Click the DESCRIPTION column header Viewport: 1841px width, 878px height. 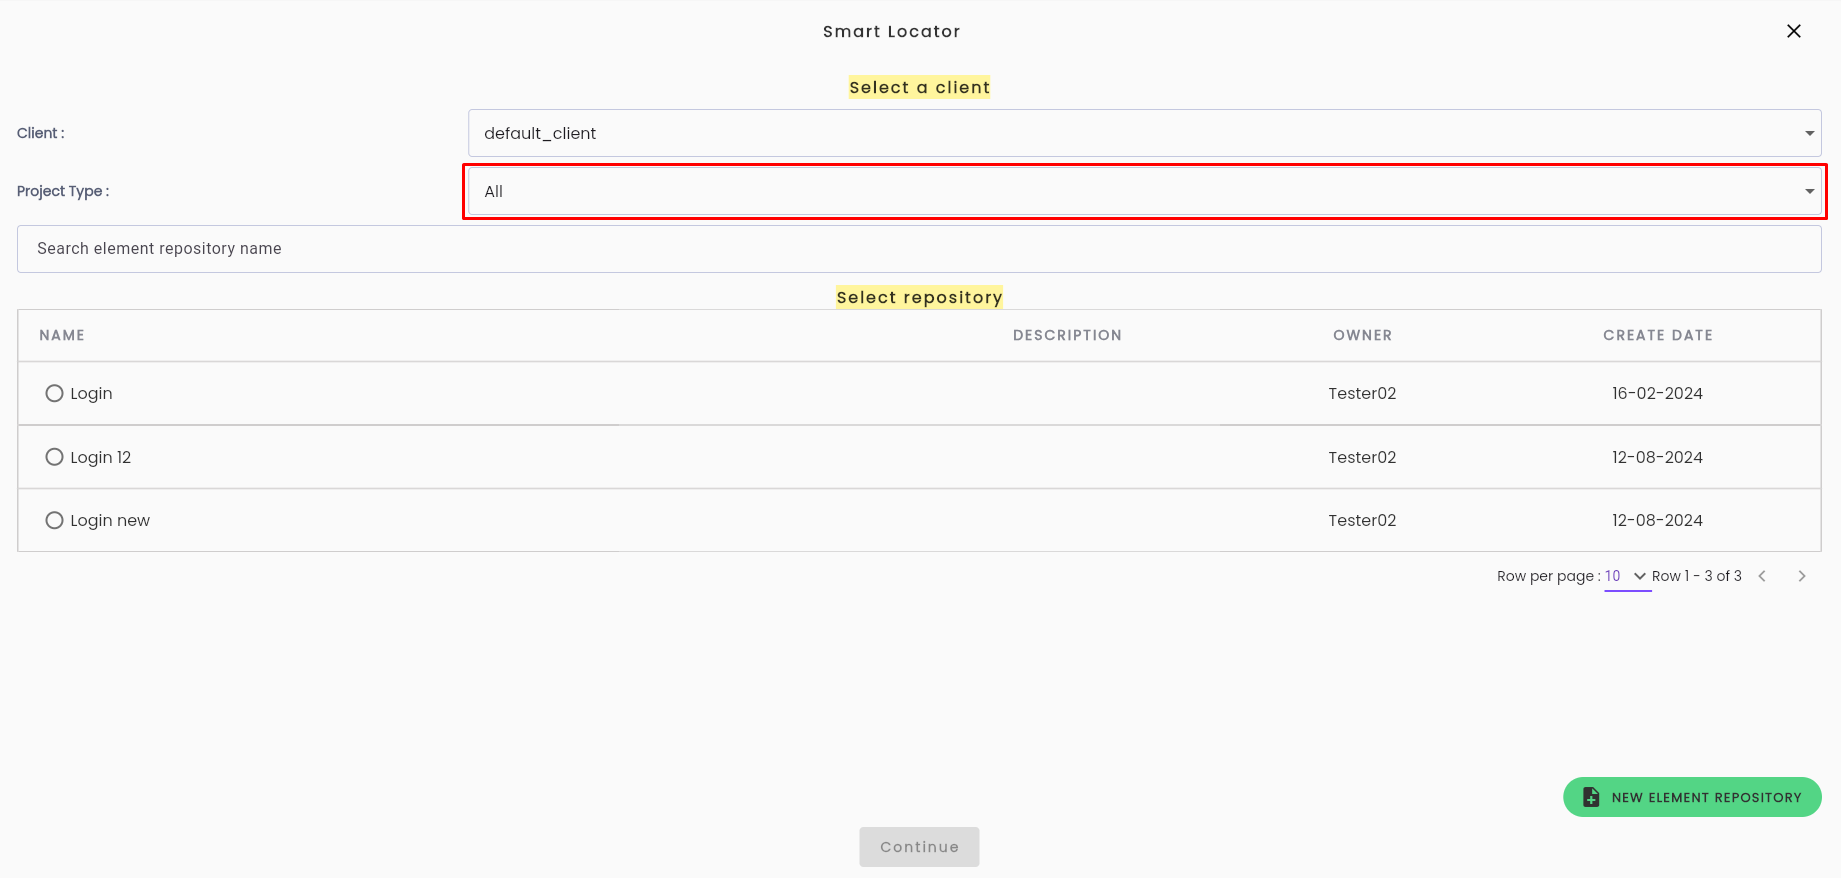[x=1067, y=335]
